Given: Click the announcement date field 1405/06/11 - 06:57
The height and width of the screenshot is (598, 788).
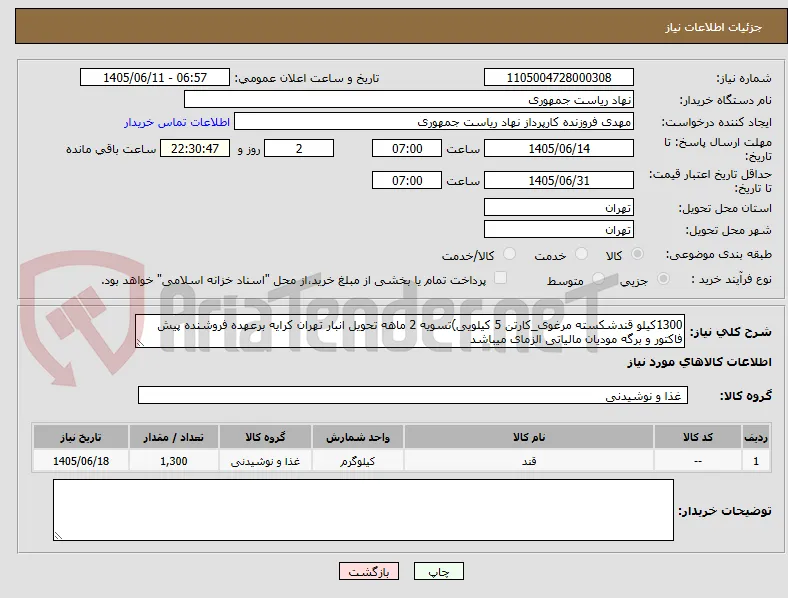Looking at the screenshot, I should (155, 77).
